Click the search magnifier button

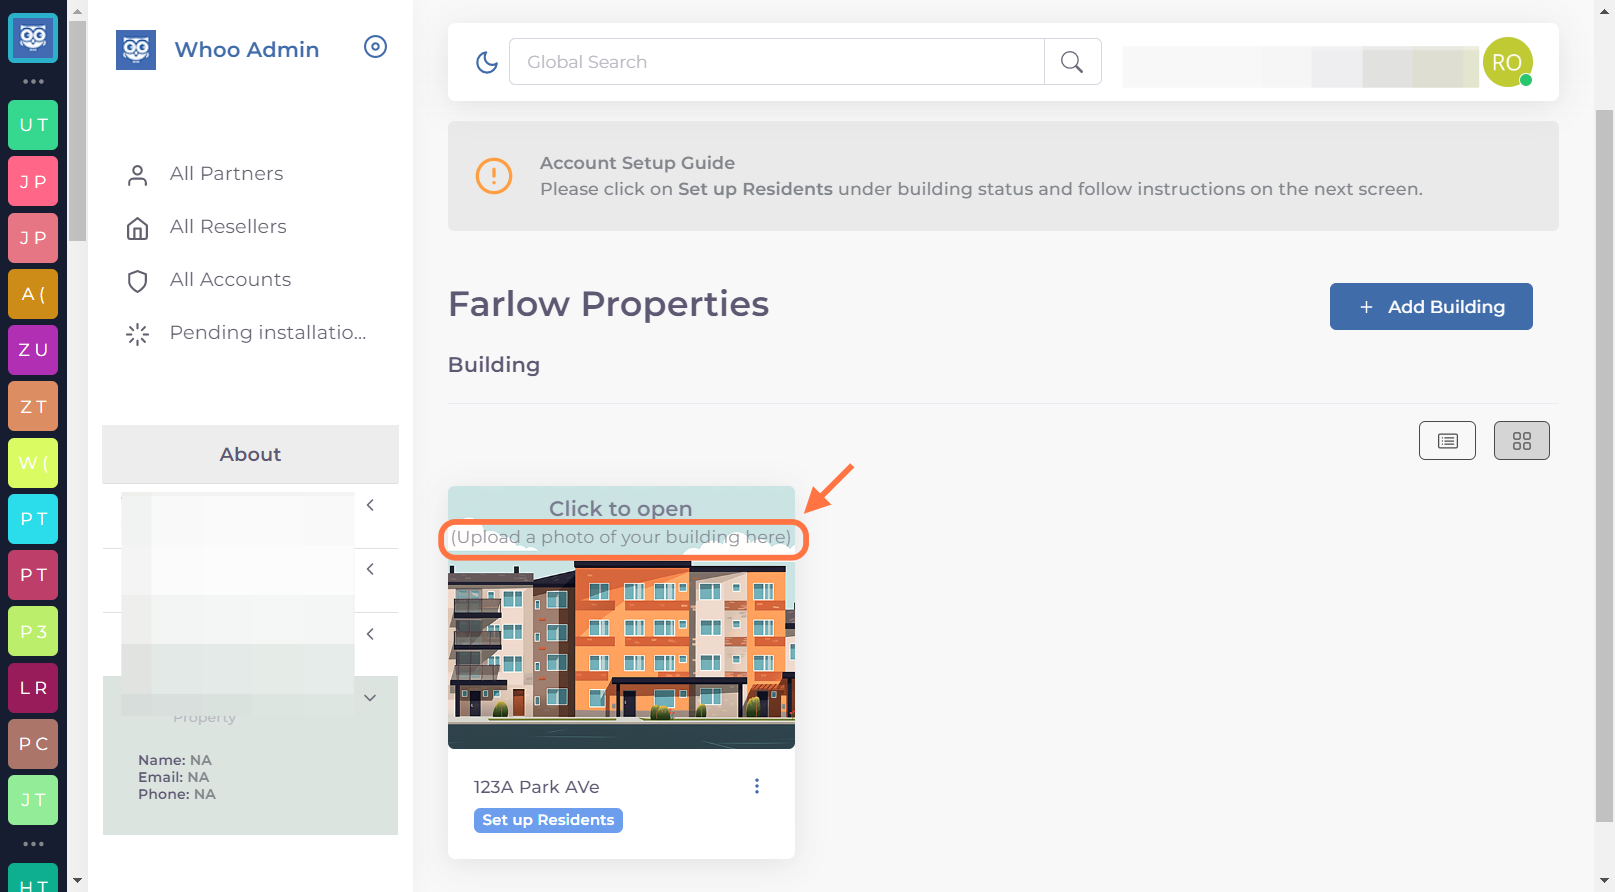(x=1072, y=62)
